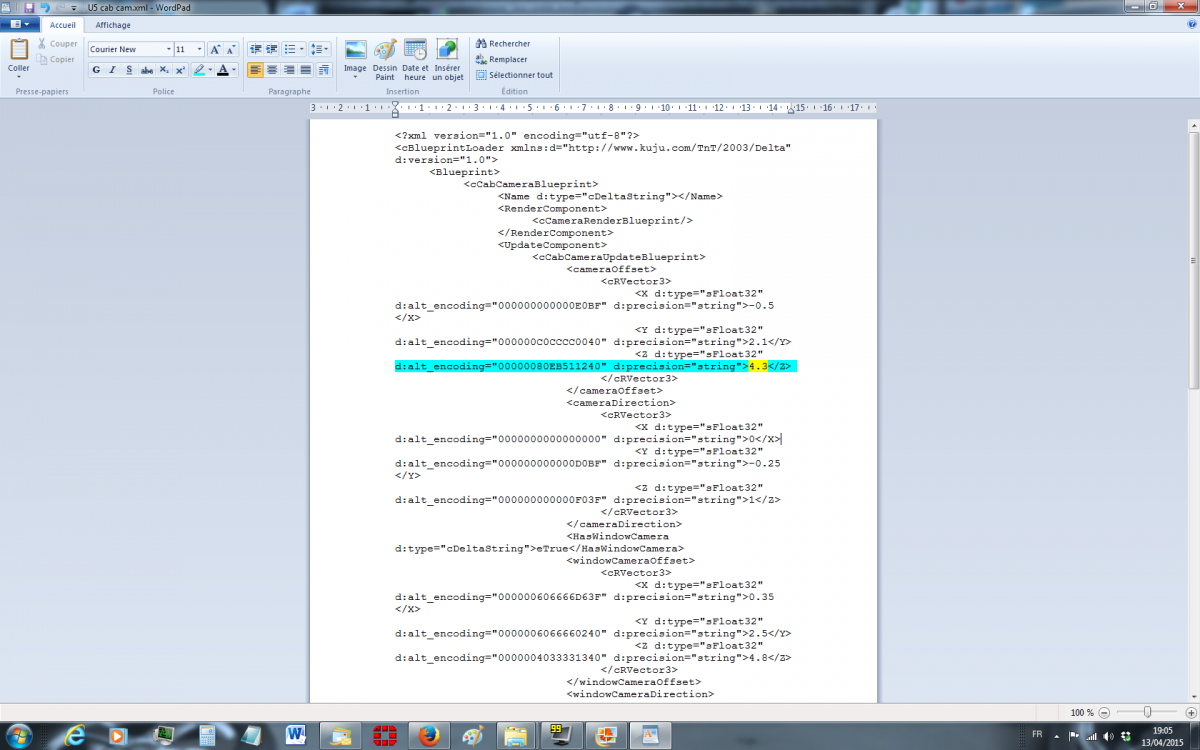Open the Courier New font family dropdown
Viewport: 1200px width, 750px height.
pos(167,49)
